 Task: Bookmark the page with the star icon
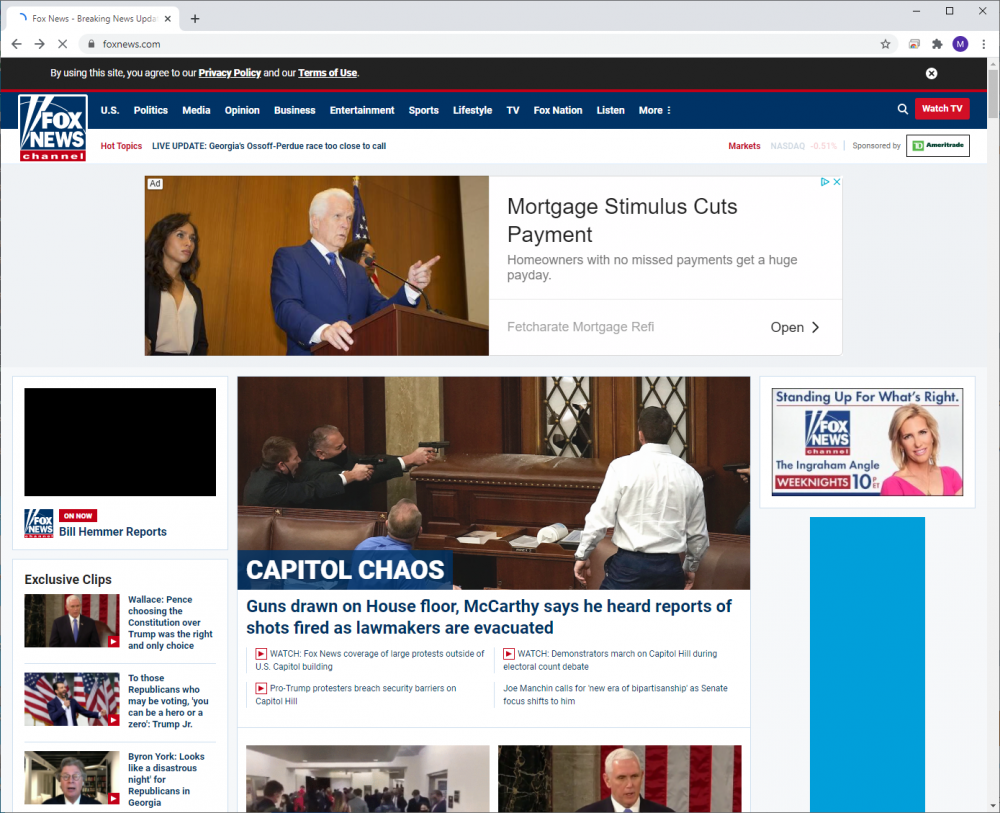886,43
